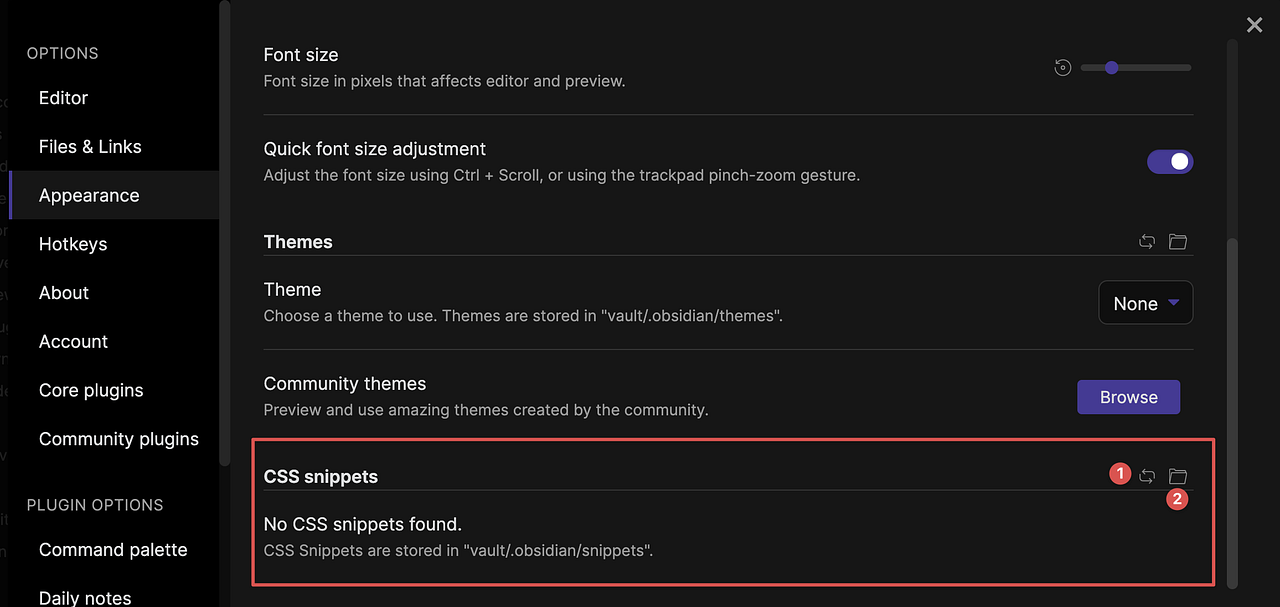This screenshot has height=607, width=1280.
Task: Open Daily notes plugin options
Action: click(x=84, y=595)
